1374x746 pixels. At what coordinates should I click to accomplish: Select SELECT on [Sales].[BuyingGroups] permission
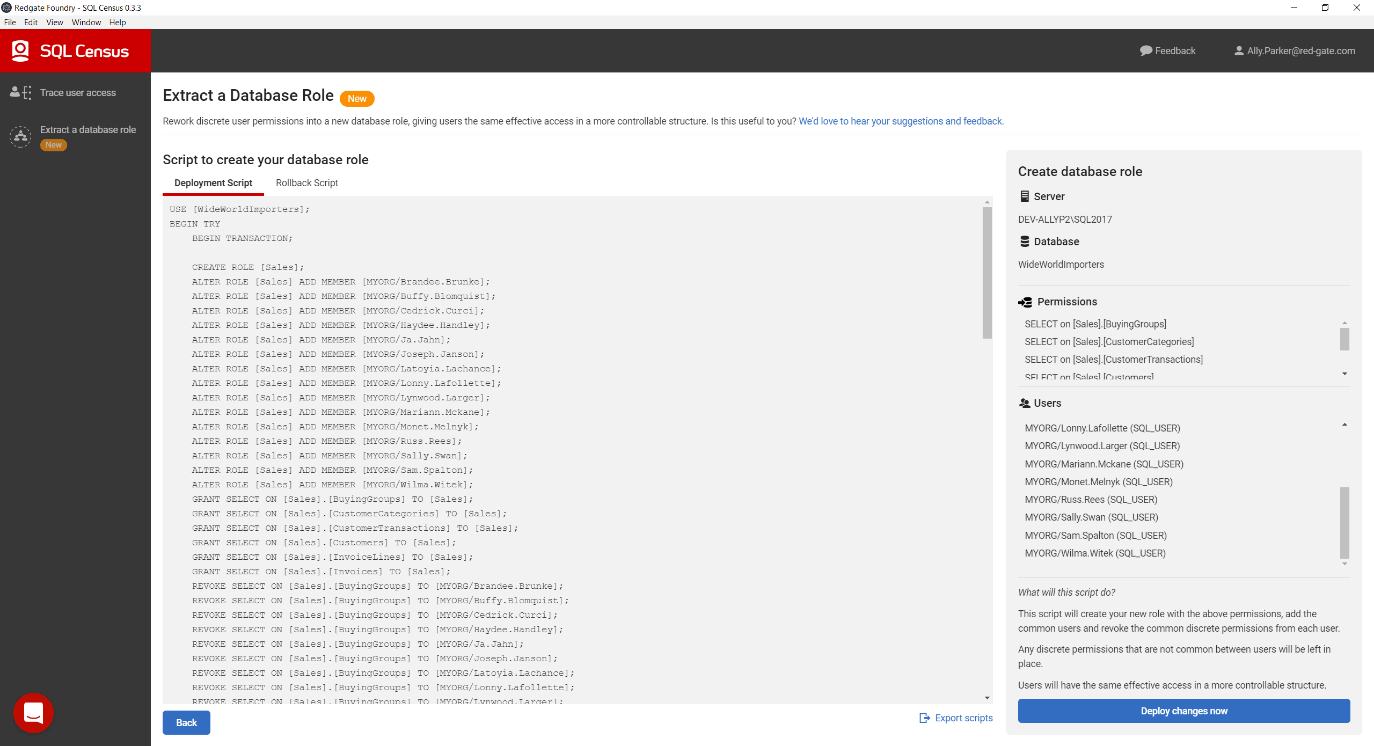pyautogui.click(x=1096, y=324)
